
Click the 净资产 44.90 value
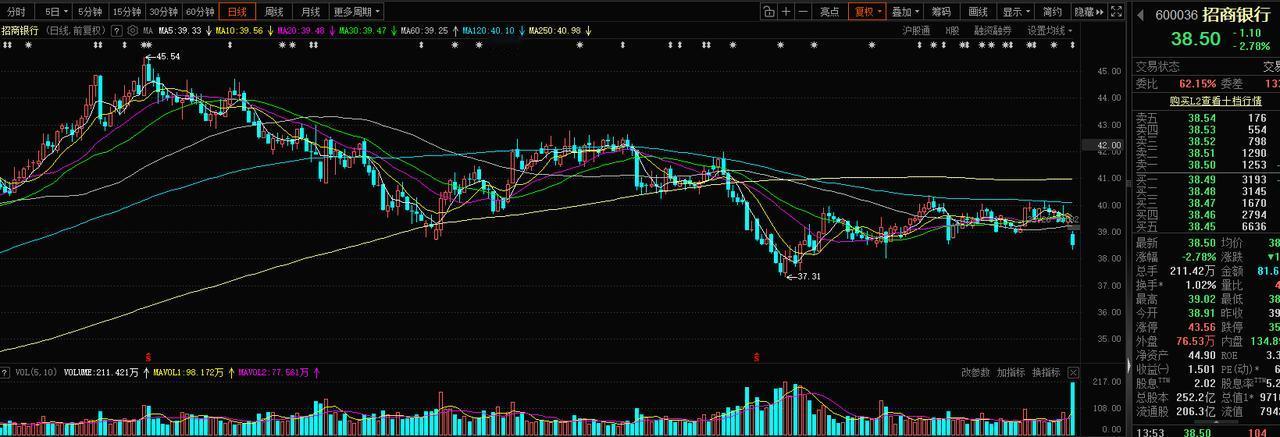pos(1200,355)
